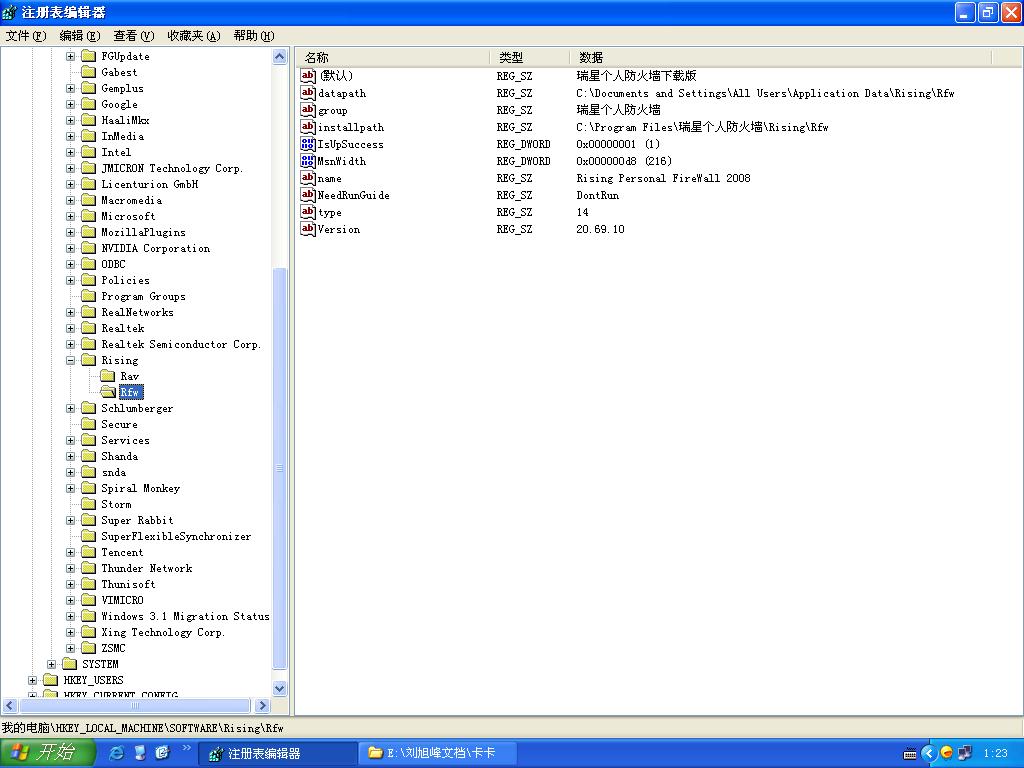Click the MsnWidth binary value icon
Image resolution: width=1024 pixels, height=768 pixels.
pos(308,161)
